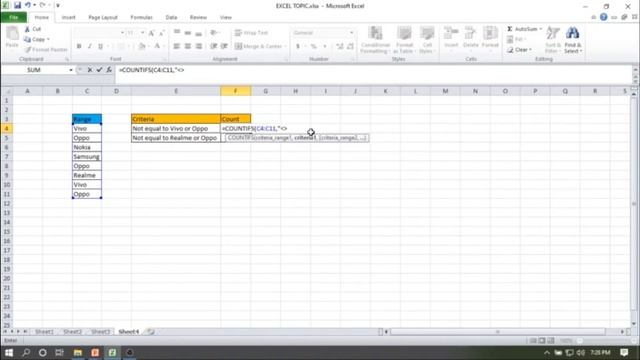Viewport: 640px width, 360px height.
Task: Click the Increase Indent icon
Action: pyautogui.click(x=224, y=46)
